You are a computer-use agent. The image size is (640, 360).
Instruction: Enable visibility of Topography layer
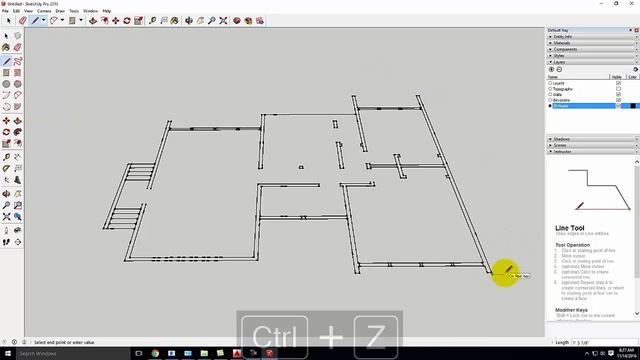tap(618, 89)
